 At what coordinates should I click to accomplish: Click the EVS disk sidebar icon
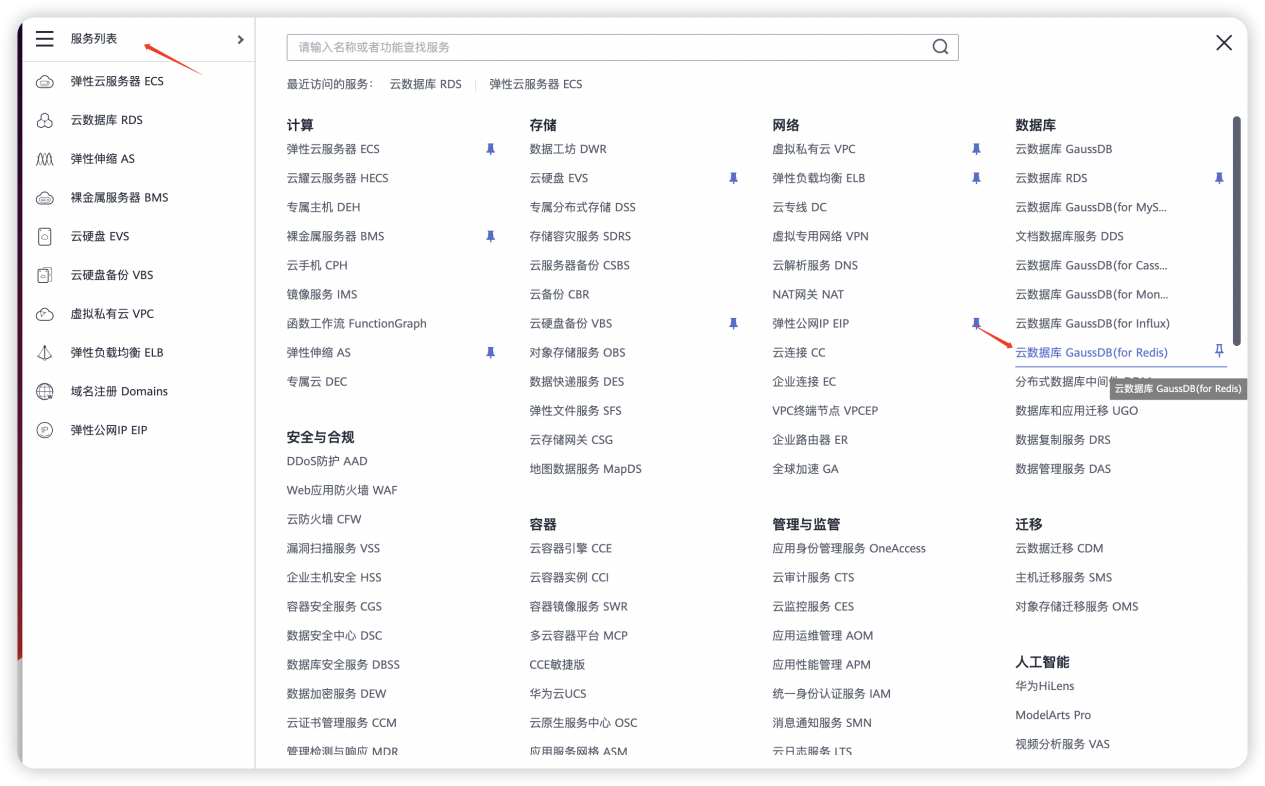point(44,237)
